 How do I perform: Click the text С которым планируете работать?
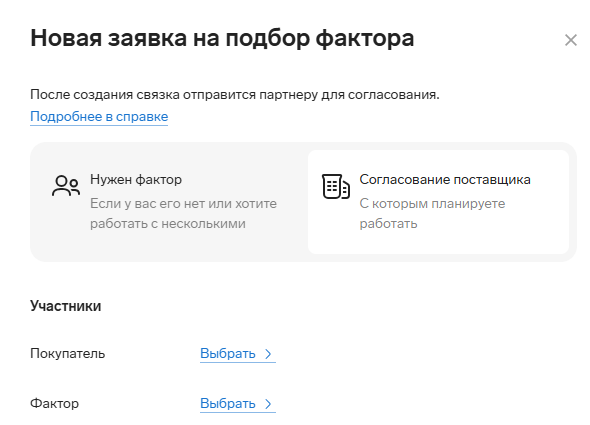click(x=432, y=213)
